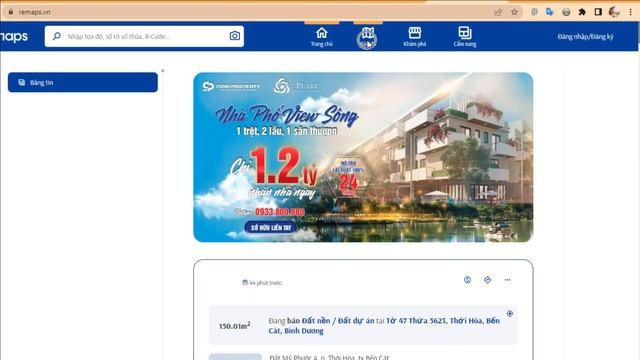The image size is (640, 360).
Task: Open the Nhà Phố View Sông banner
Action: [363, 157]
